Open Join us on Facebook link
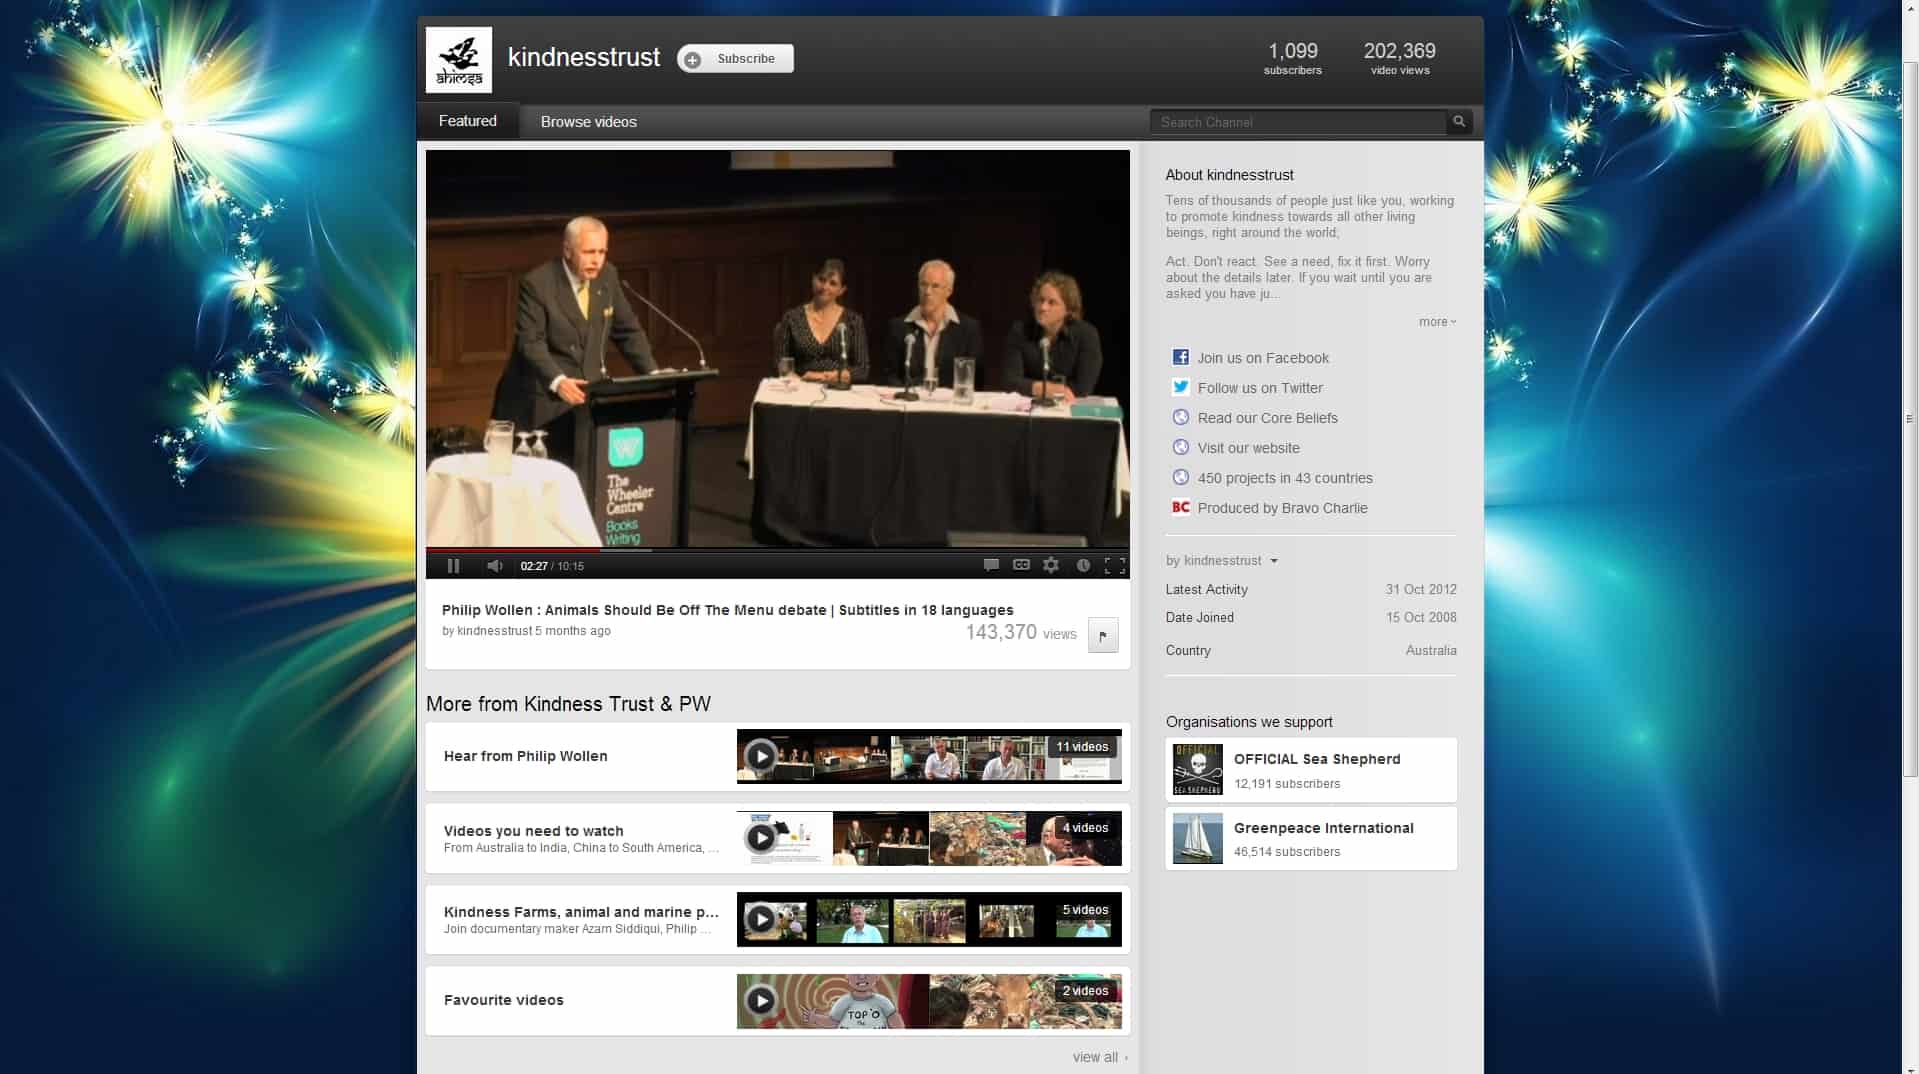This screenshot has height=1074, width=1919. click(1263, 358)
